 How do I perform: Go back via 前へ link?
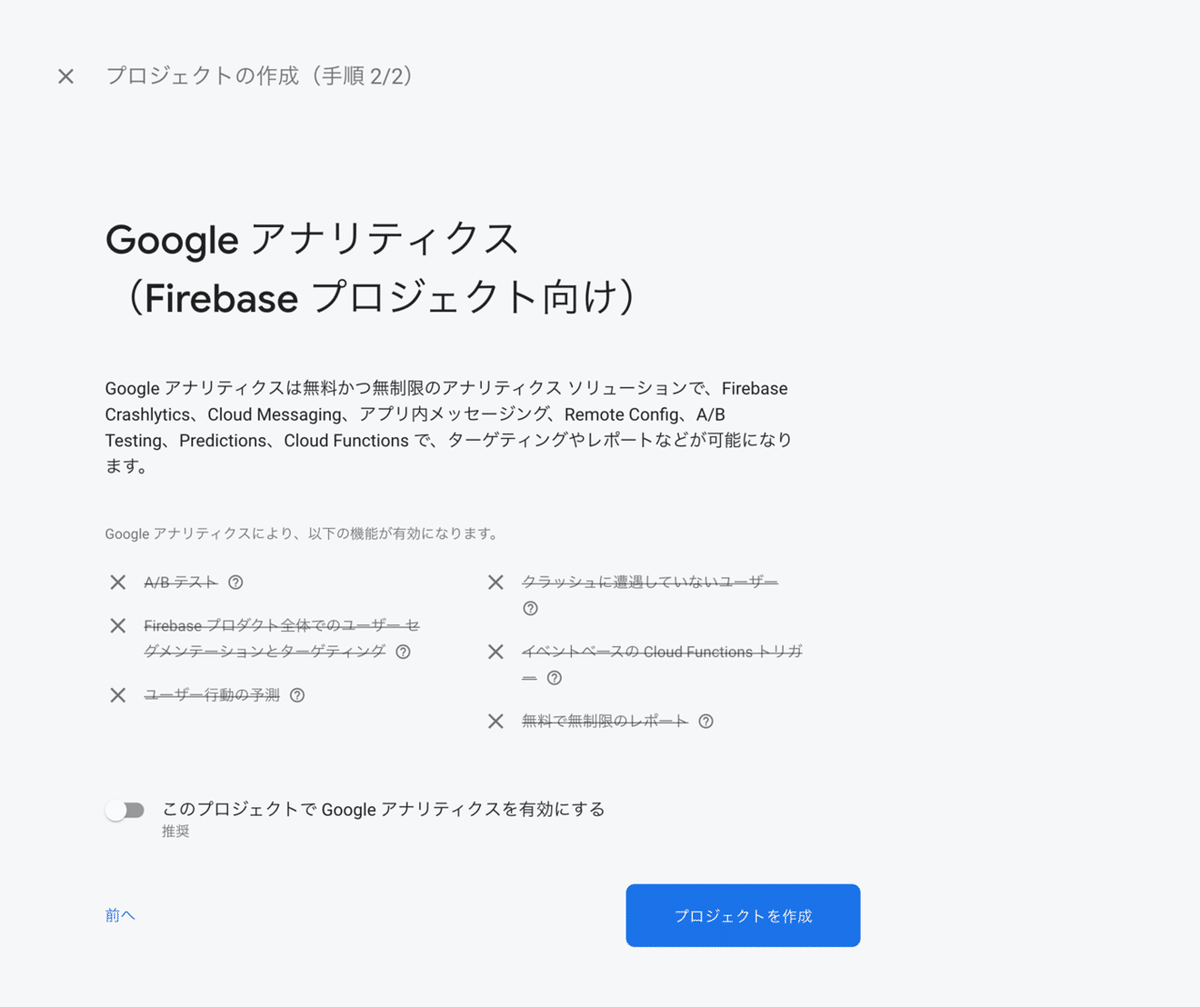119,915
